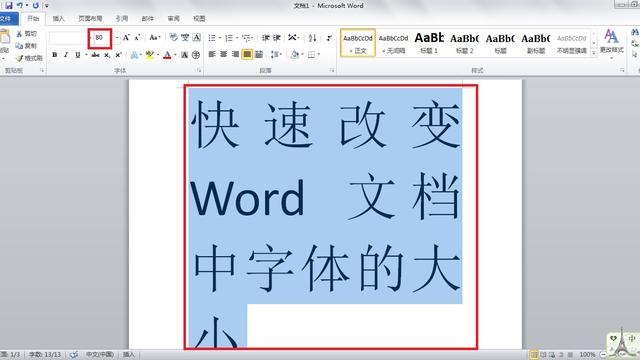Open the Paragraph dialog launcher (段落)

331,71
